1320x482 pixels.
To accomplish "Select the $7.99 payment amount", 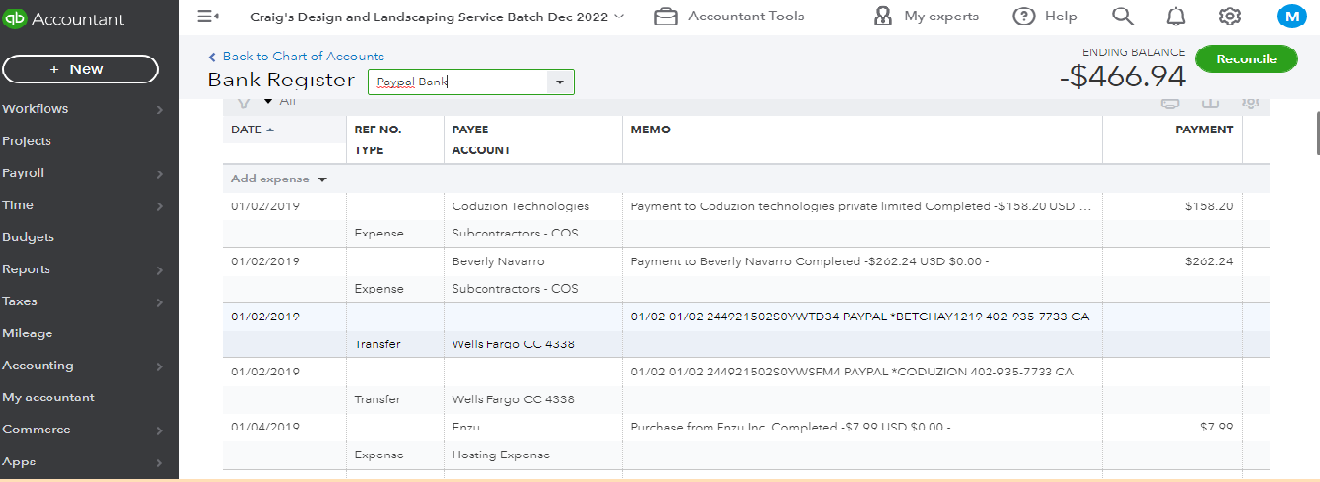I will (1216, 427).
